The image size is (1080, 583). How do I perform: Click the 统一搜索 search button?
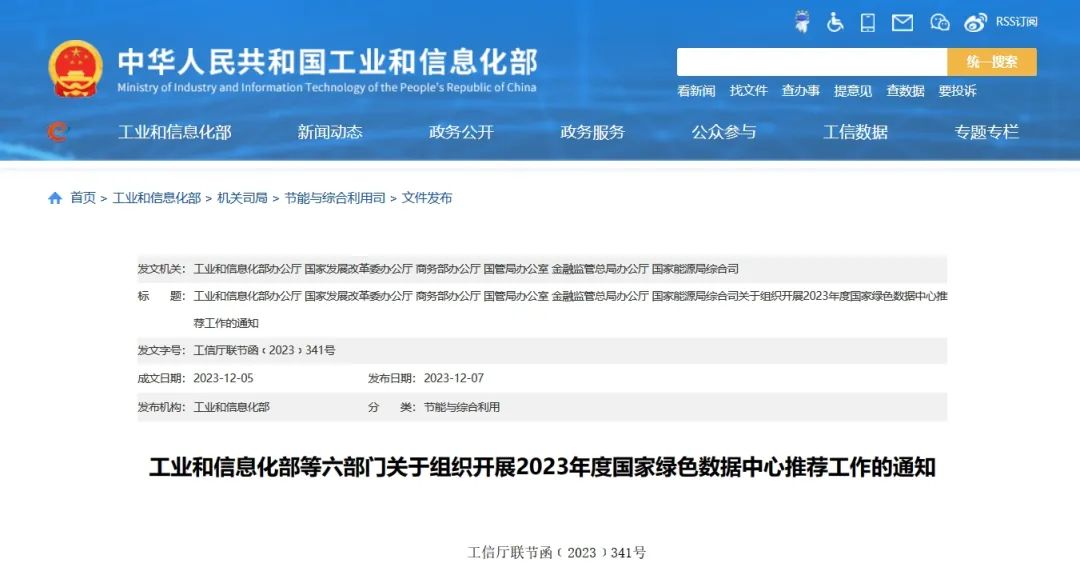(992, 62)
